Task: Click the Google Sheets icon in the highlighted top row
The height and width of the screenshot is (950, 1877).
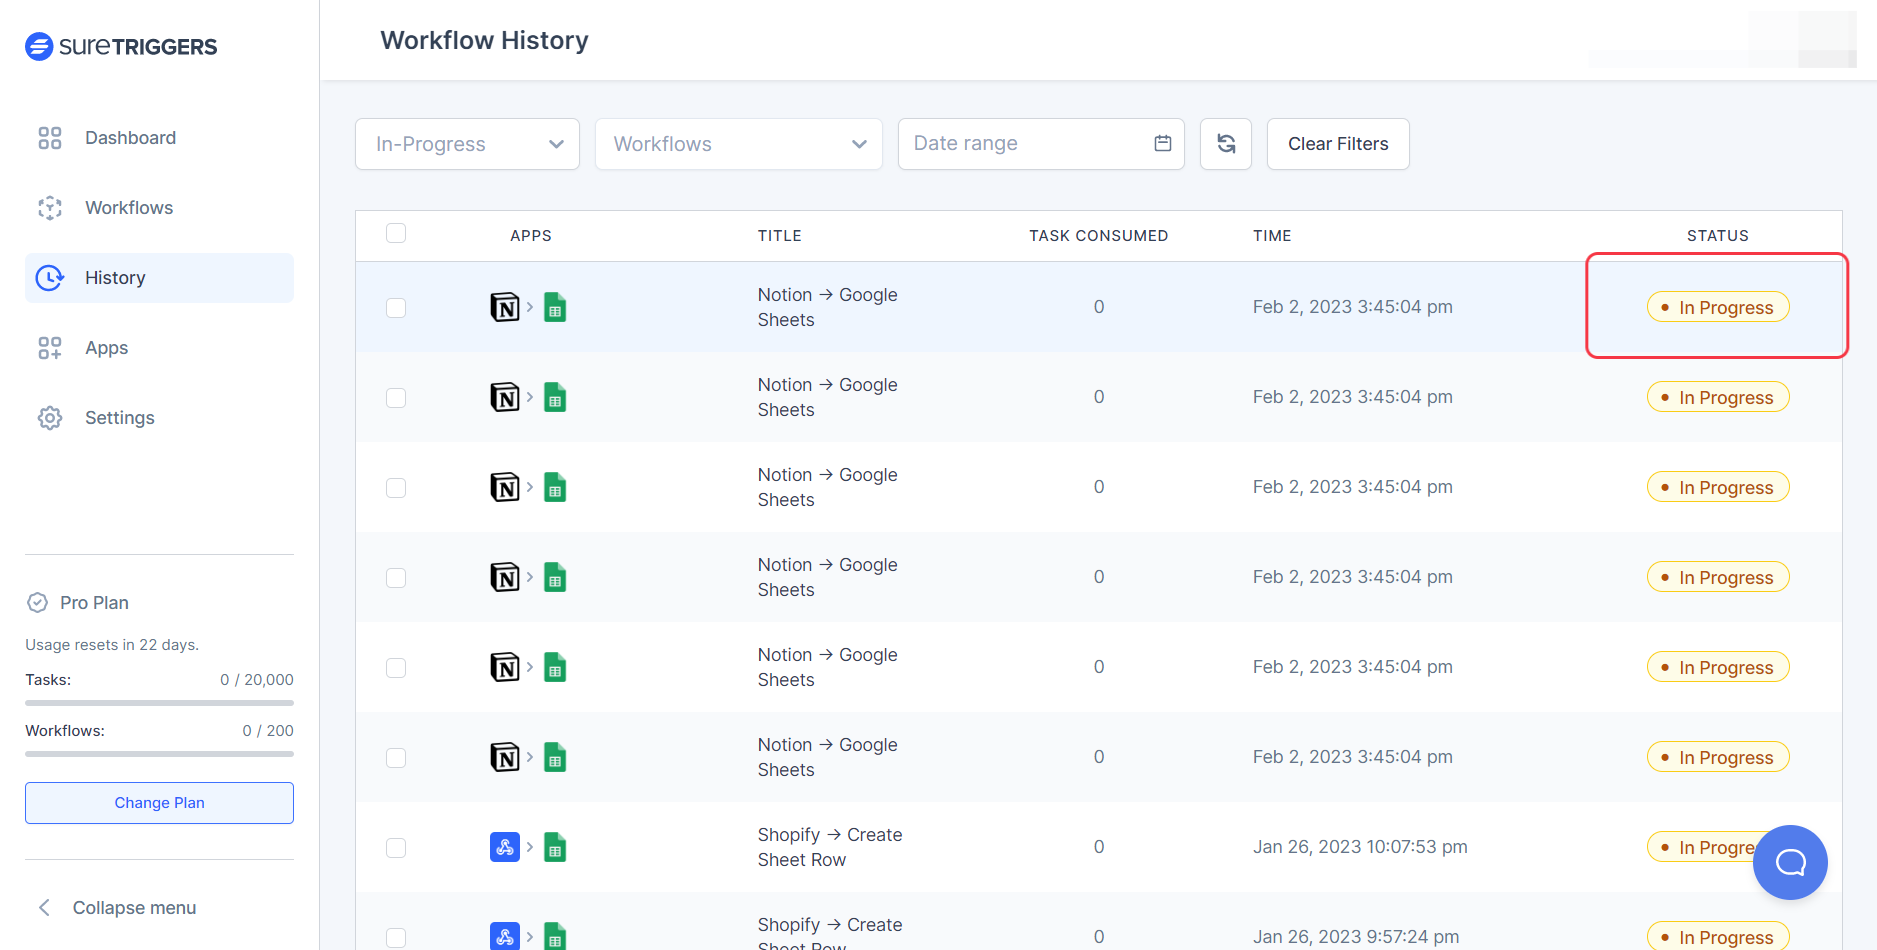Action: pos(555,307)
